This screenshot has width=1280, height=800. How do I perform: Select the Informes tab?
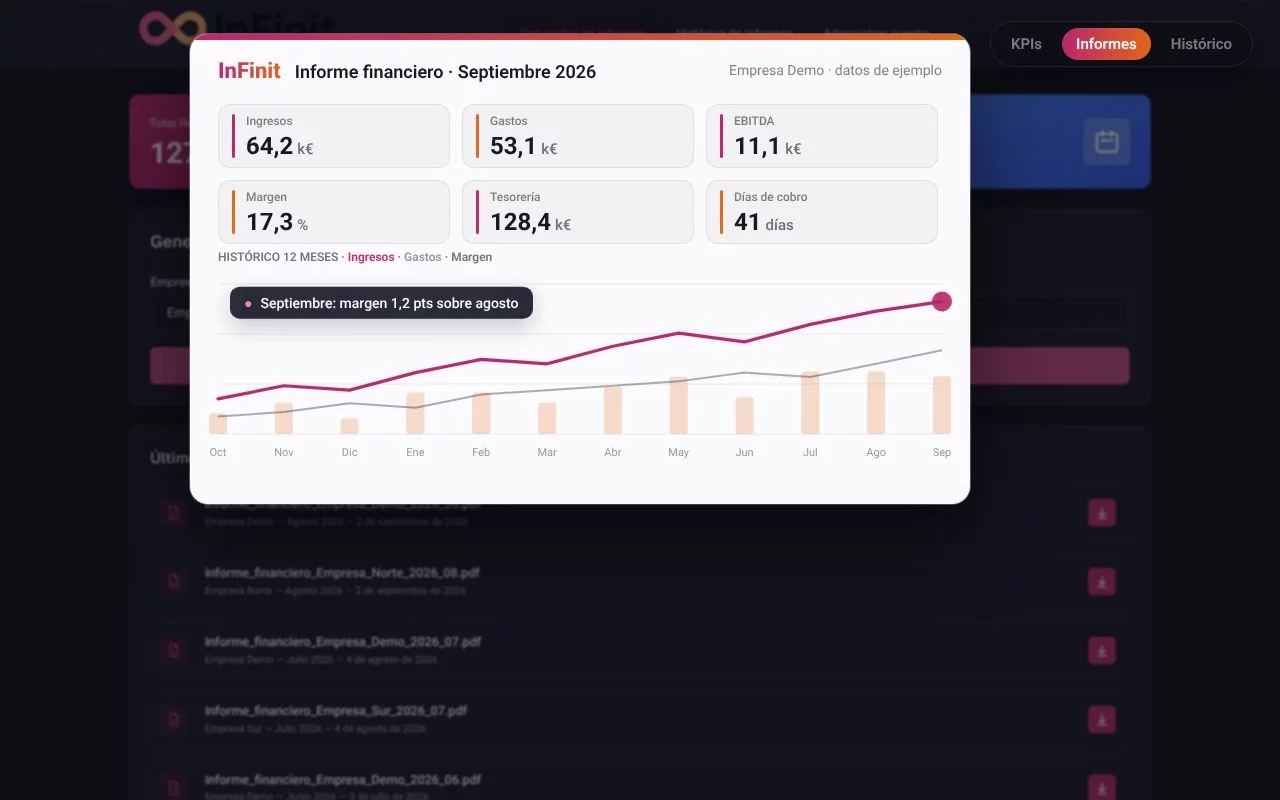tap(1106, 44)
